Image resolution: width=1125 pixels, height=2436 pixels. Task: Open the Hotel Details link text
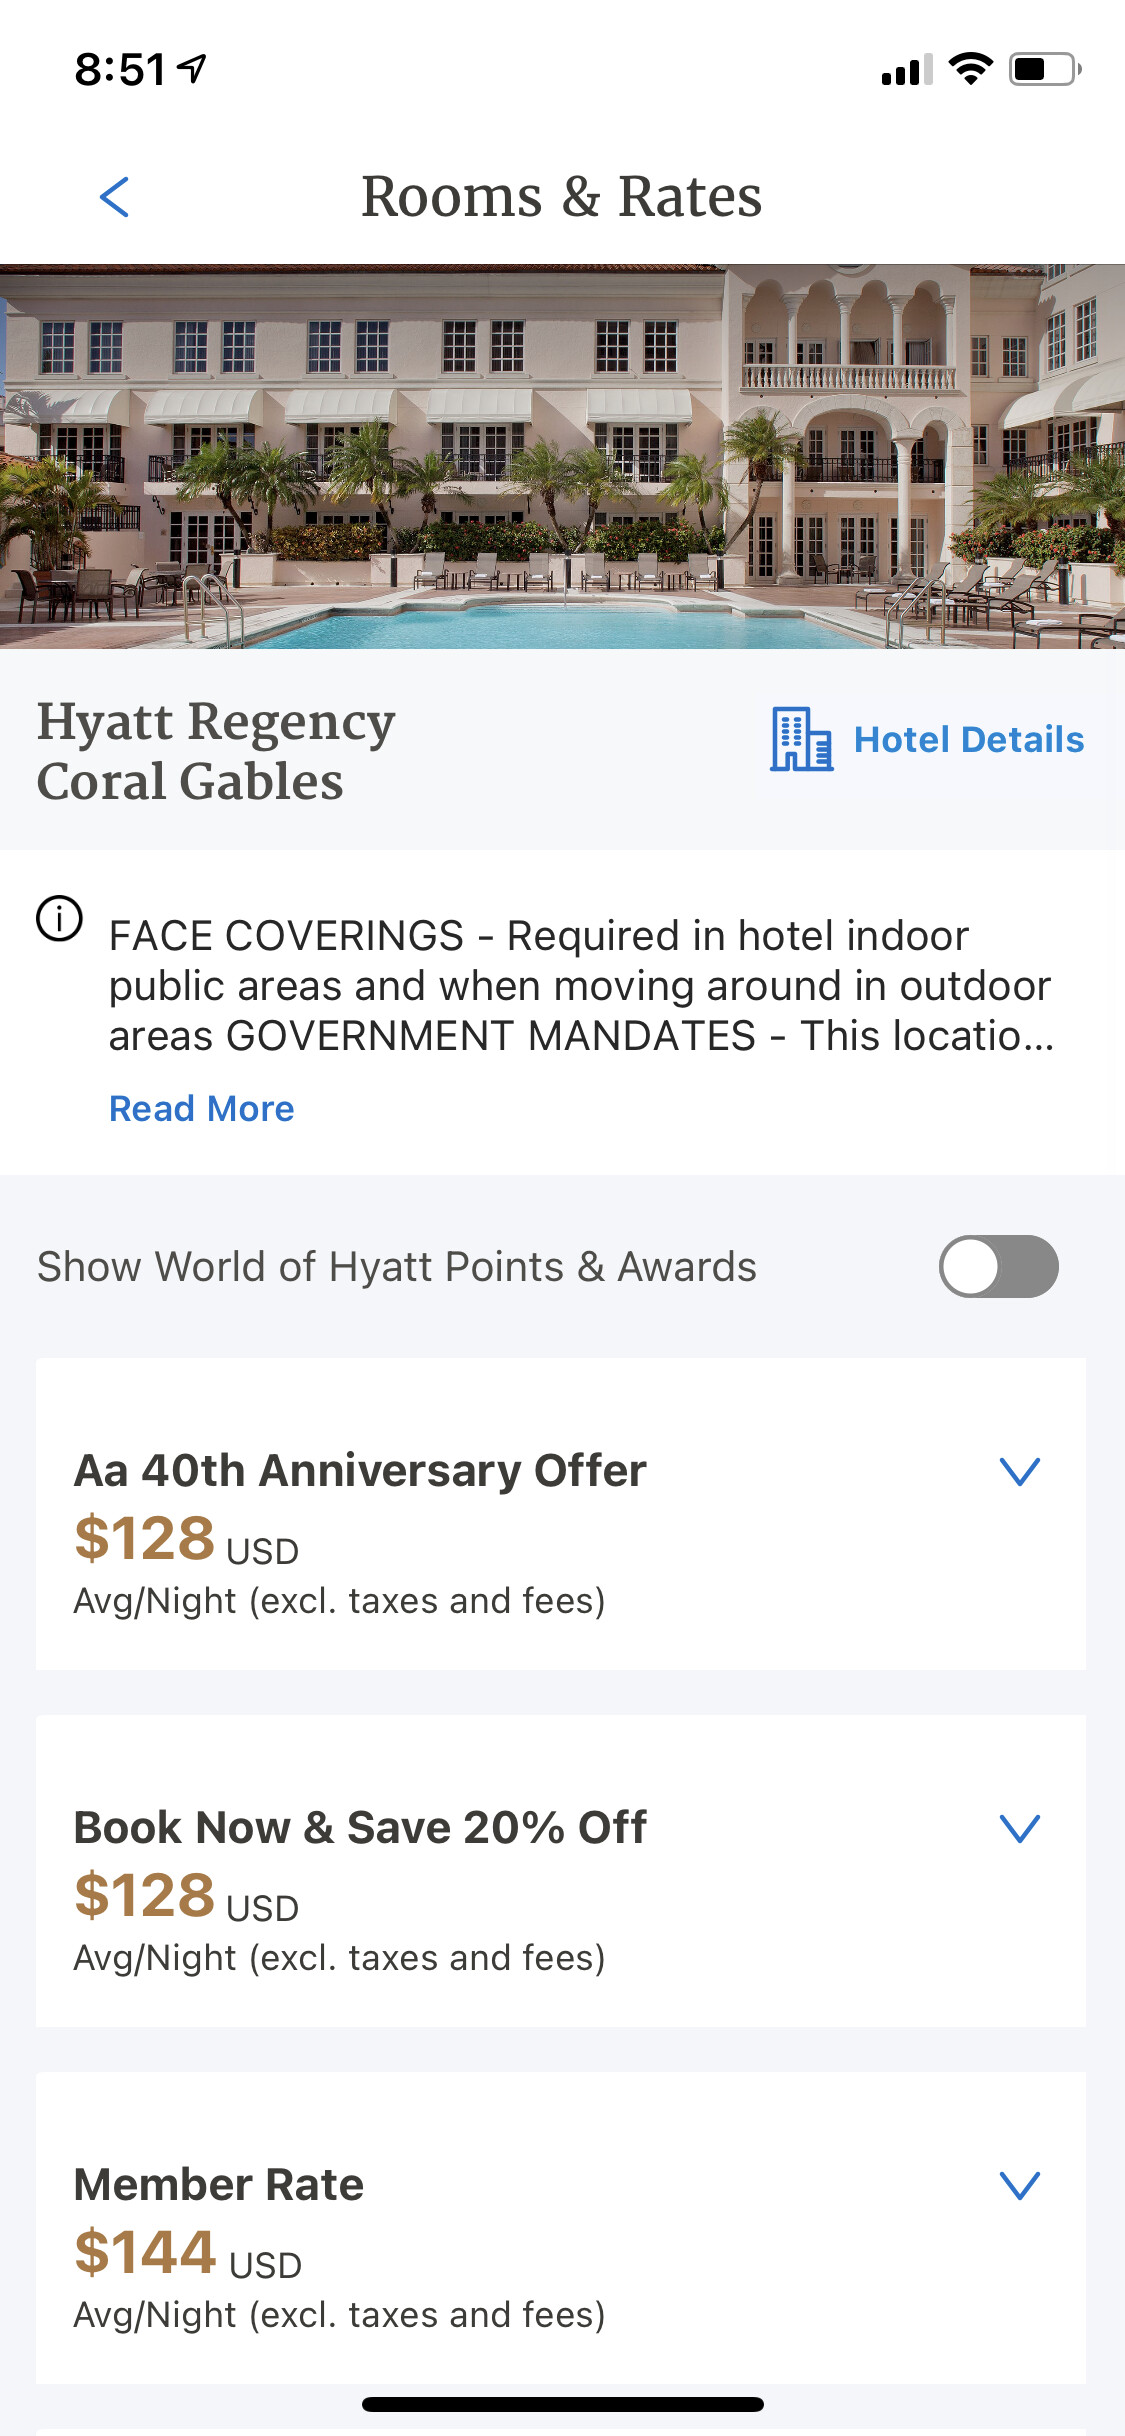click(968, 740)
